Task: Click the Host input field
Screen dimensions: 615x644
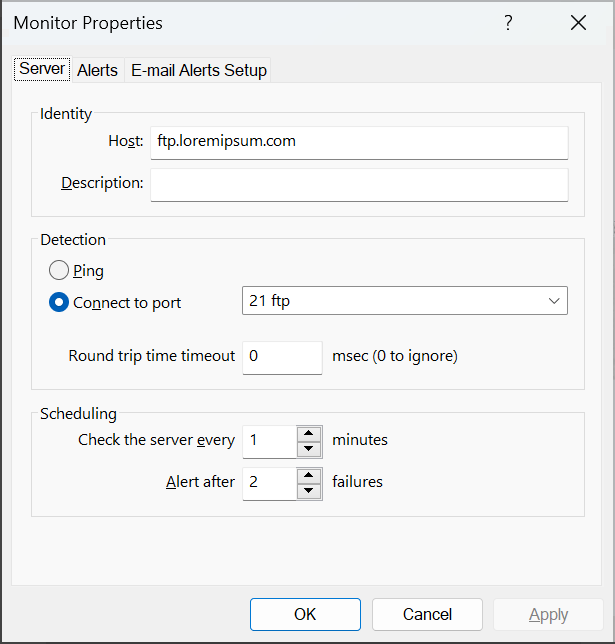Action: click(359, 143)
